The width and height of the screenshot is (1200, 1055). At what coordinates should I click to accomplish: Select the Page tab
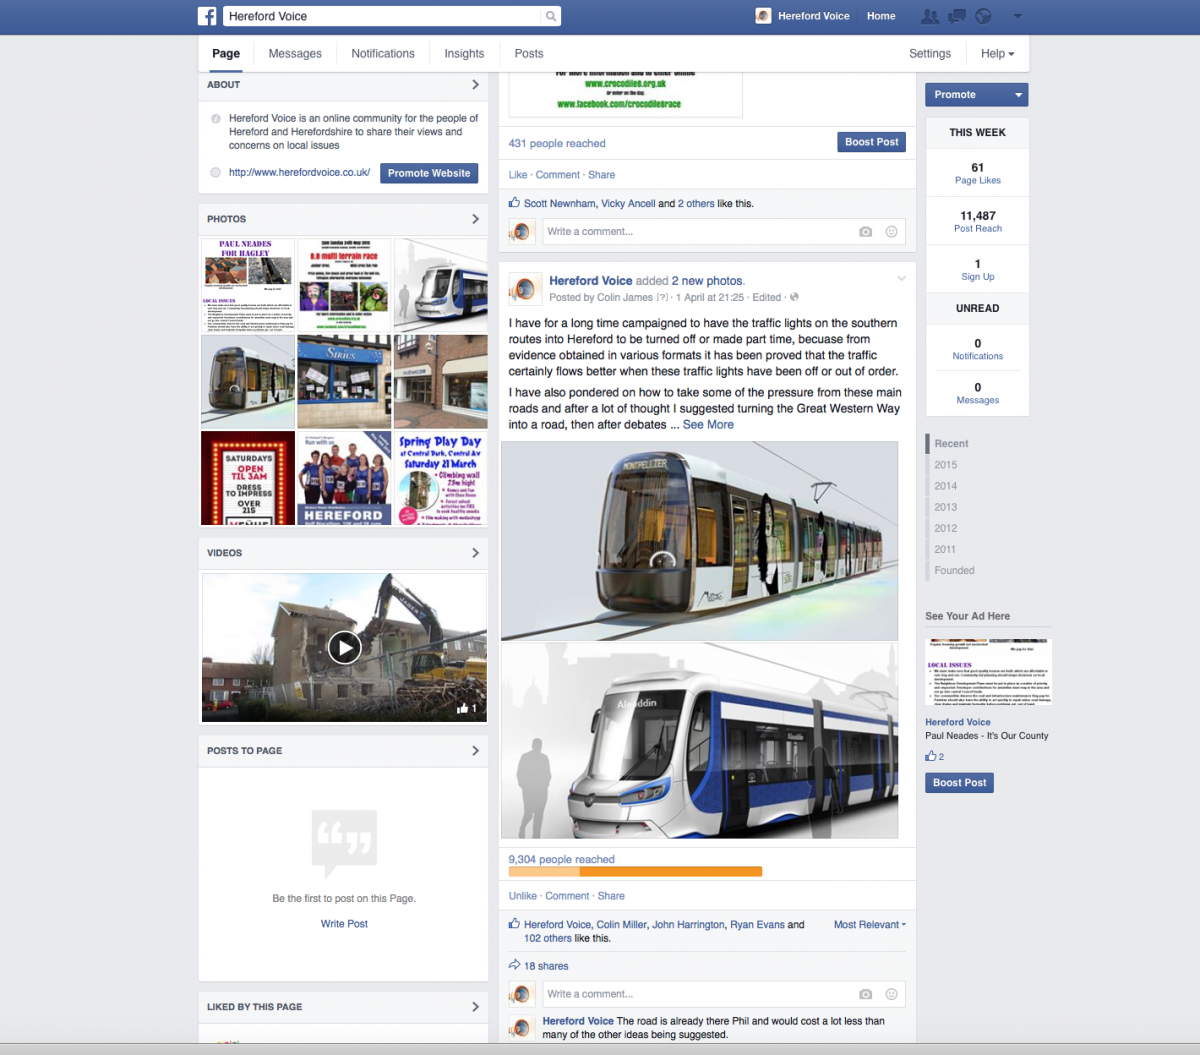click(x=226, y=54)
